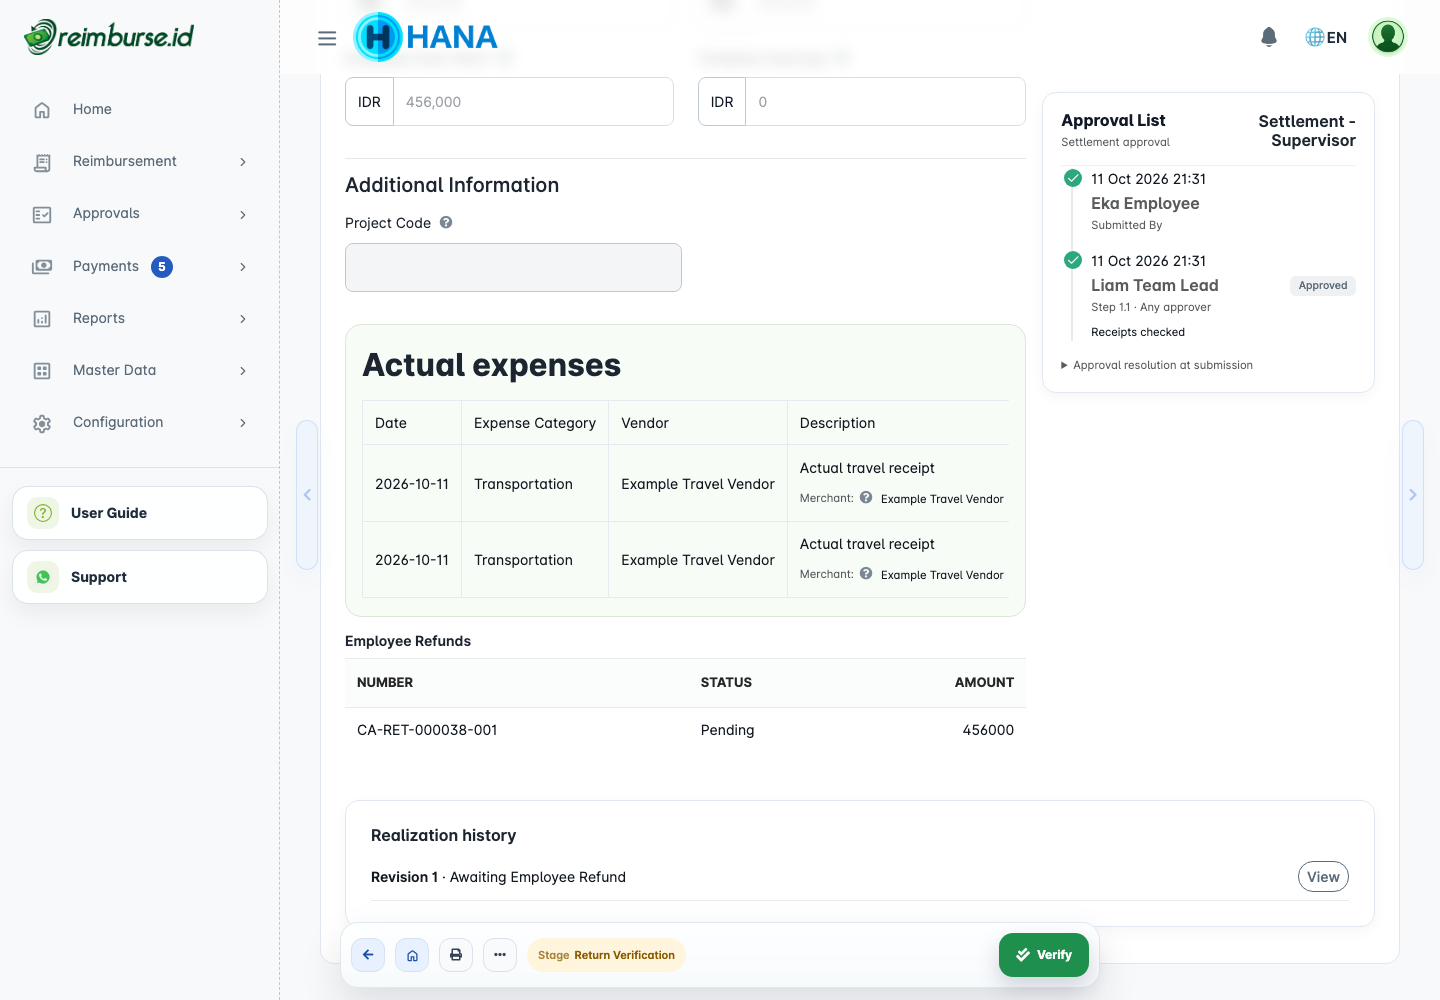The image size is (1440, 1000).
Task: Open the User Guide
Action: click(140, 513)
